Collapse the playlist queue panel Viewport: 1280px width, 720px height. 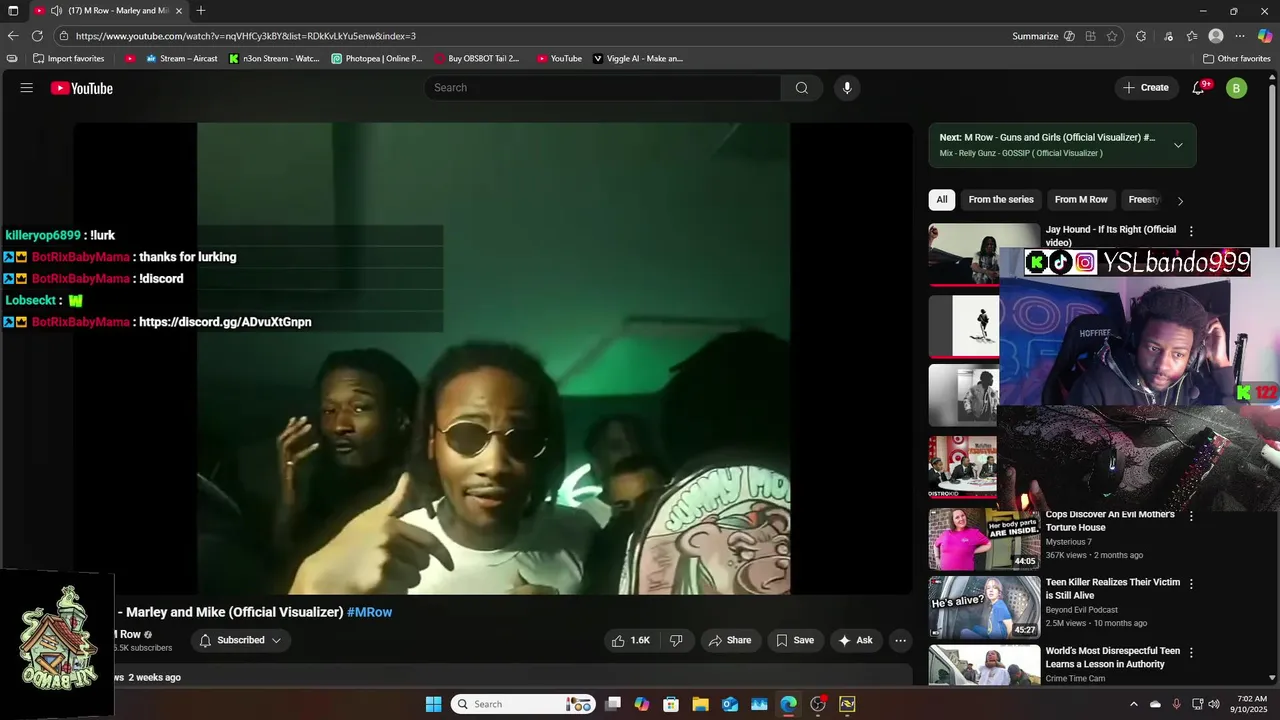tap(1178, 145)
